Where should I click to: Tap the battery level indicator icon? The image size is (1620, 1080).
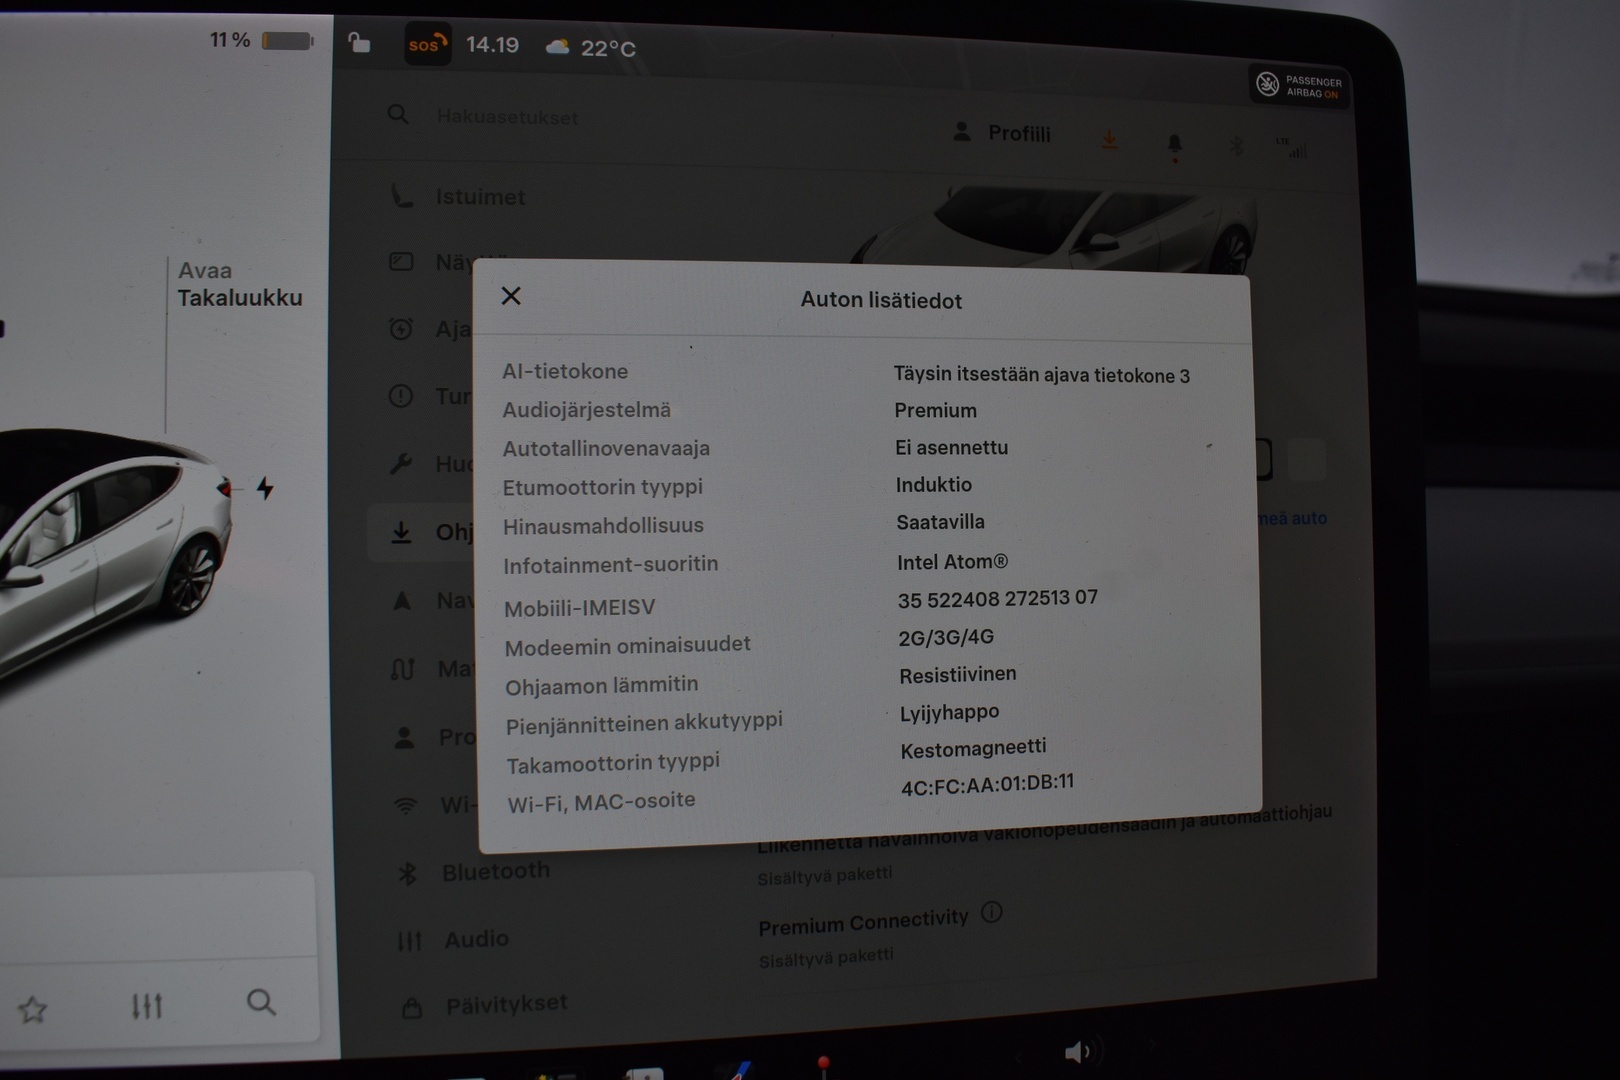coord(288,41)
